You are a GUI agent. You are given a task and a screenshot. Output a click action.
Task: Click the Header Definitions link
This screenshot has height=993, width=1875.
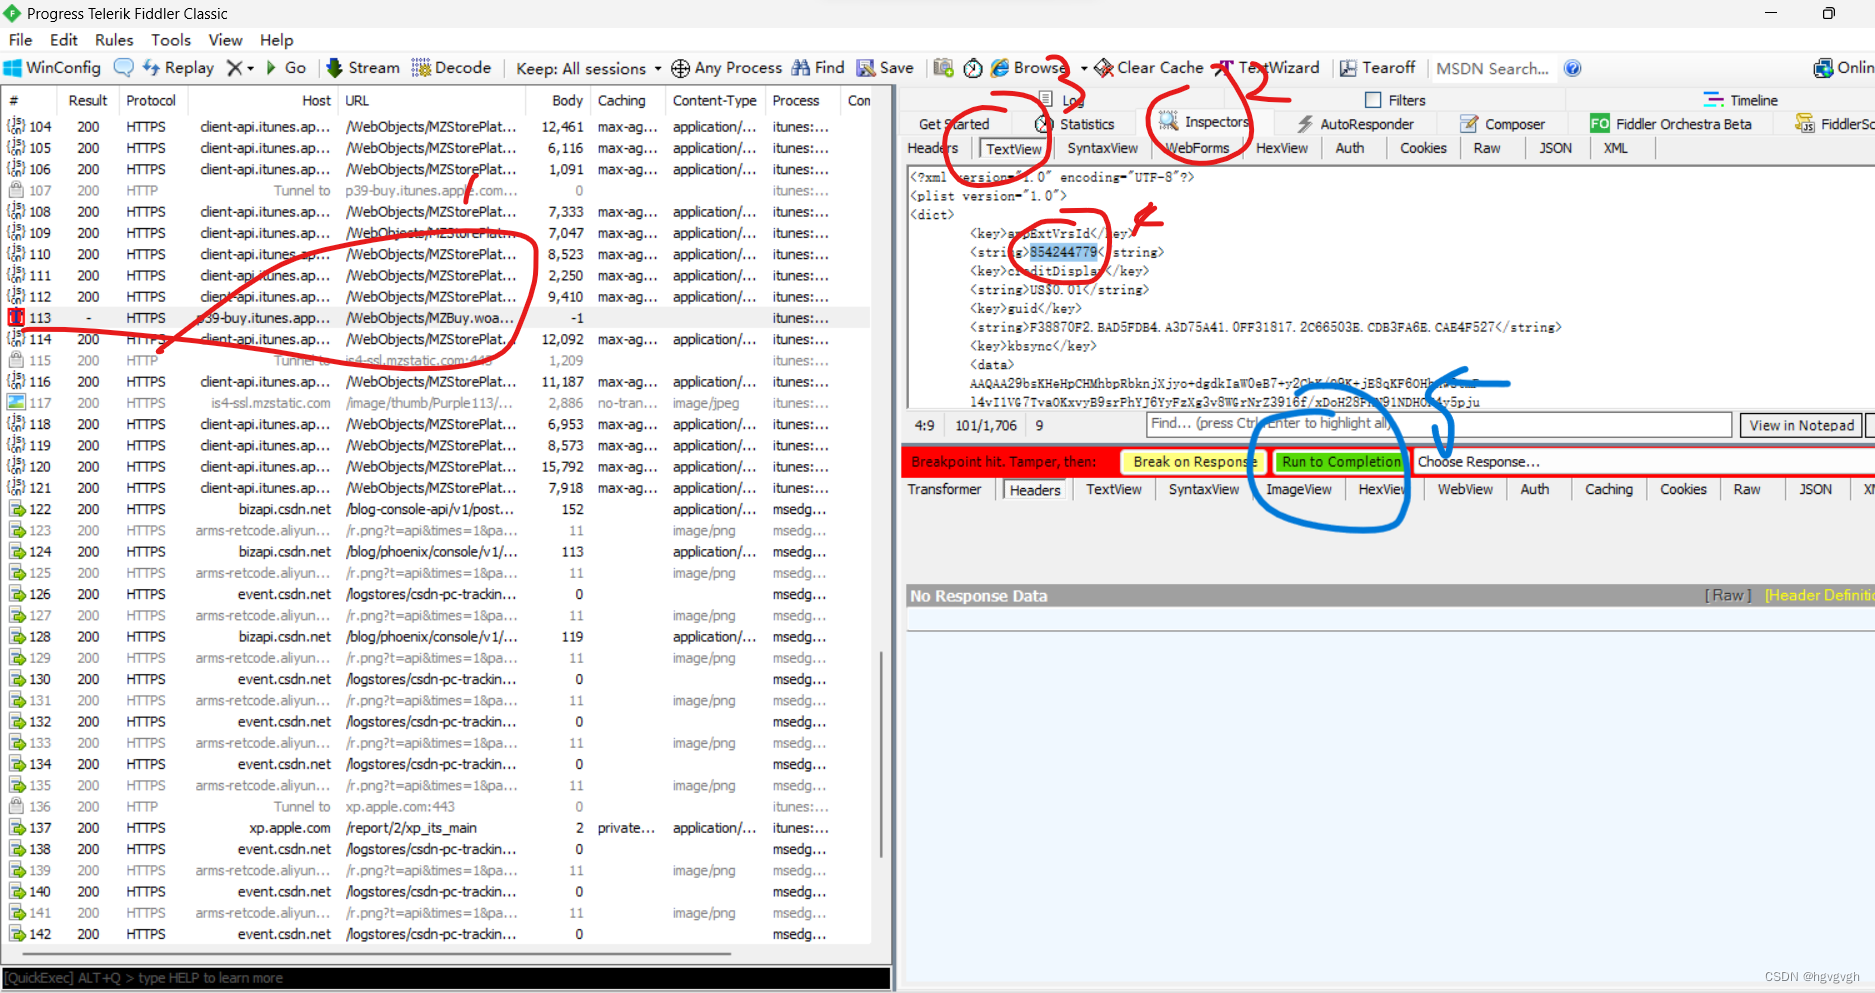tap(1819, 595)
